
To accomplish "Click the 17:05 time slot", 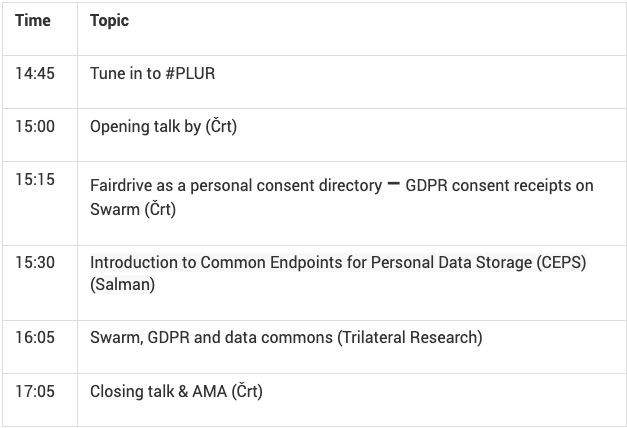I will coord(35,391).
